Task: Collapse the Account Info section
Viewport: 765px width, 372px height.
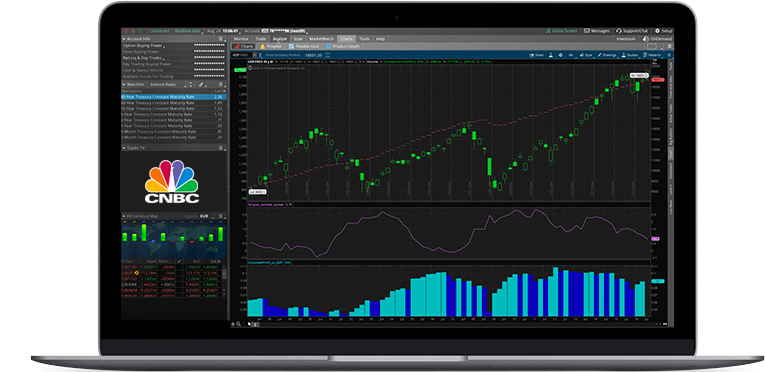Action: click(124, 39)
